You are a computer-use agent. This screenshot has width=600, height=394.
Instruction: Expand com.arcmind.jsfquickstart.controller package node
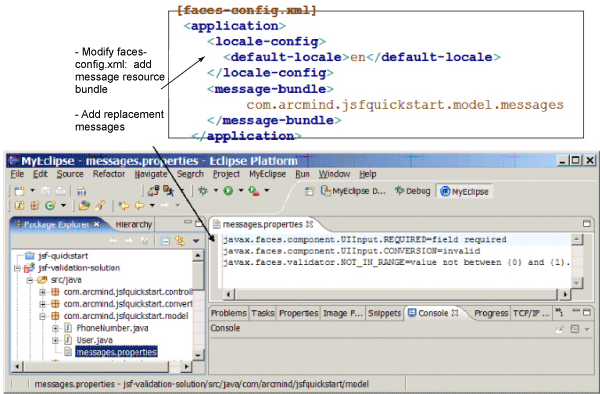pyautogui.click(x=42, y=292)
